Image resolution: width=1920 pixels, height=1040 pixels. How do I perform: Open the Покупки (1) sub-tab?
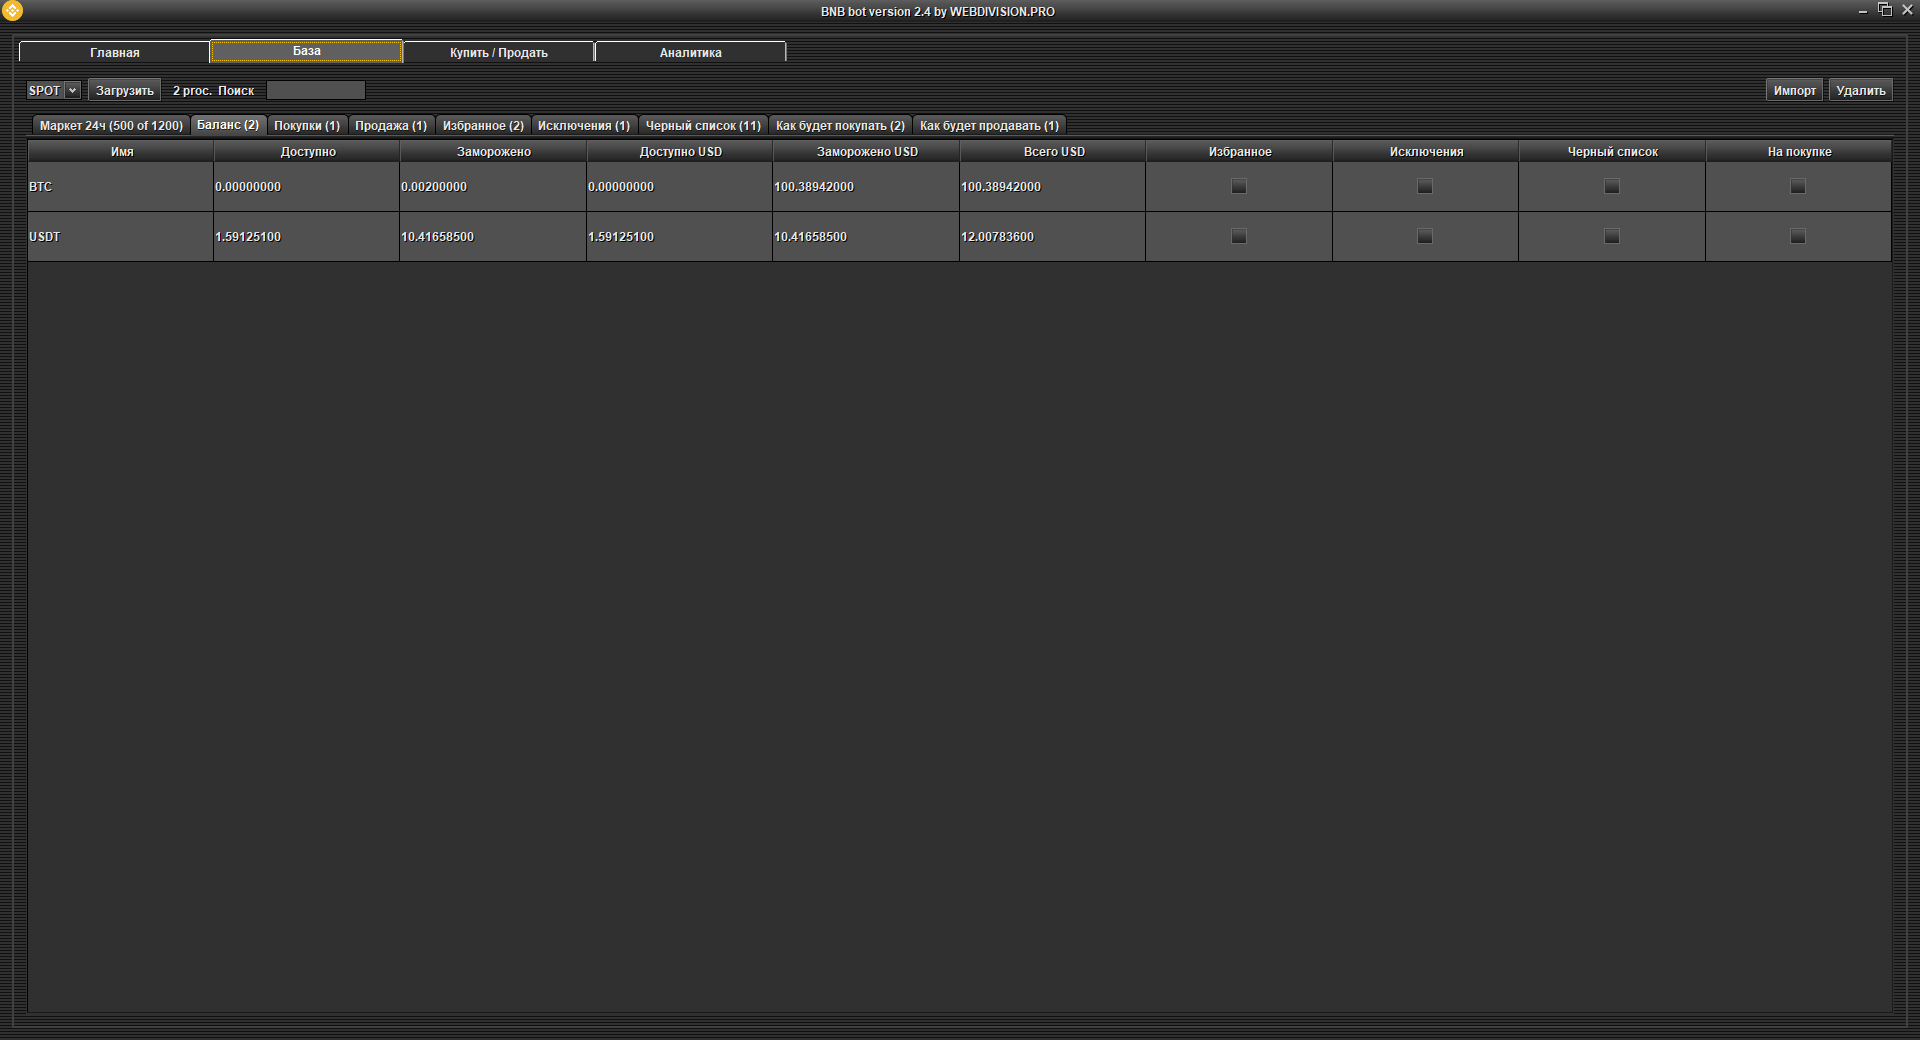tap(307, 125)
